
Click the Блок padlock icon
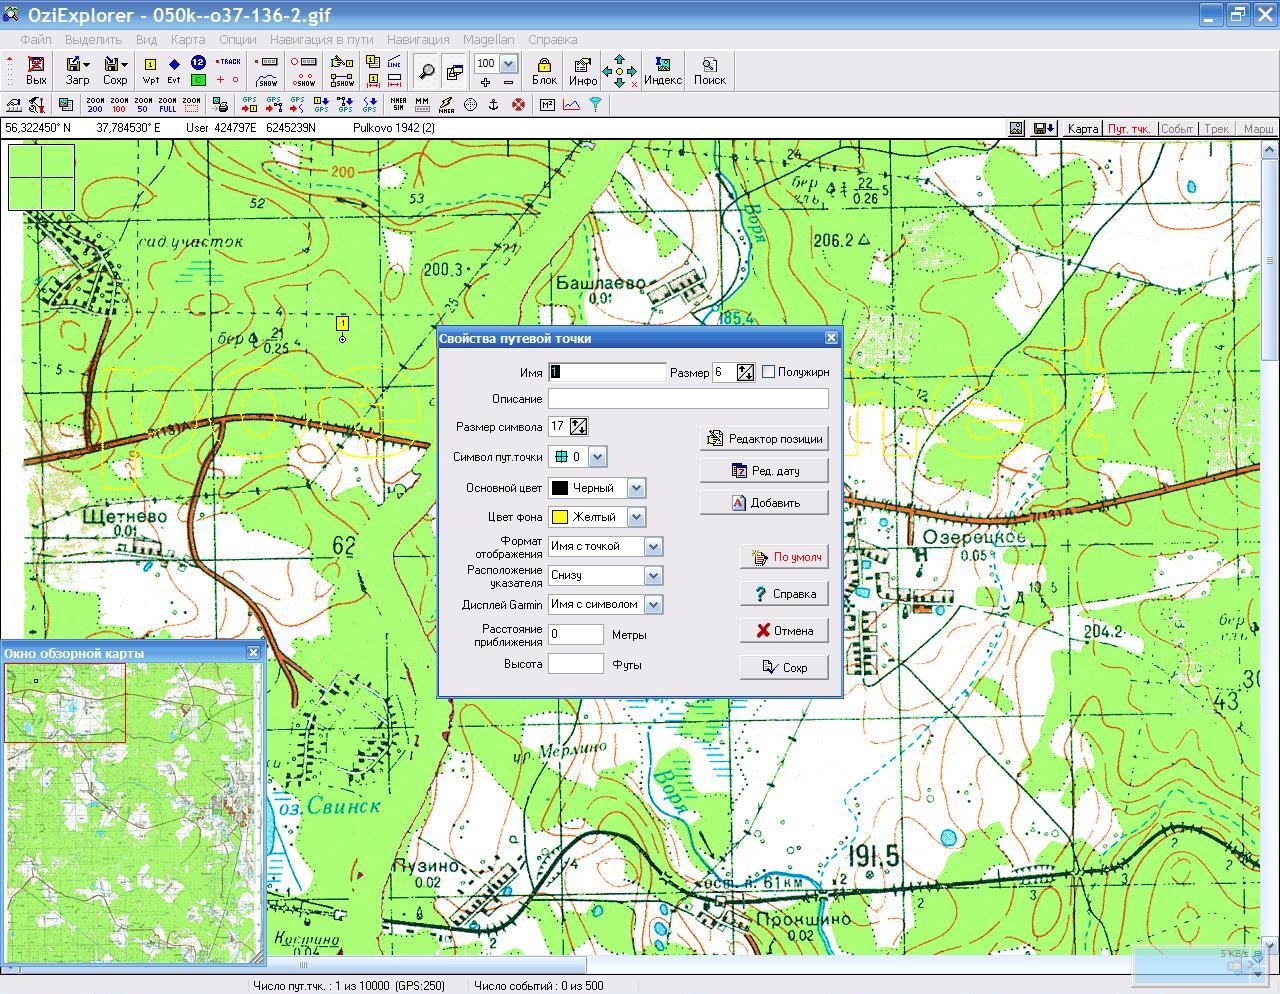click(x=544, y=70)
